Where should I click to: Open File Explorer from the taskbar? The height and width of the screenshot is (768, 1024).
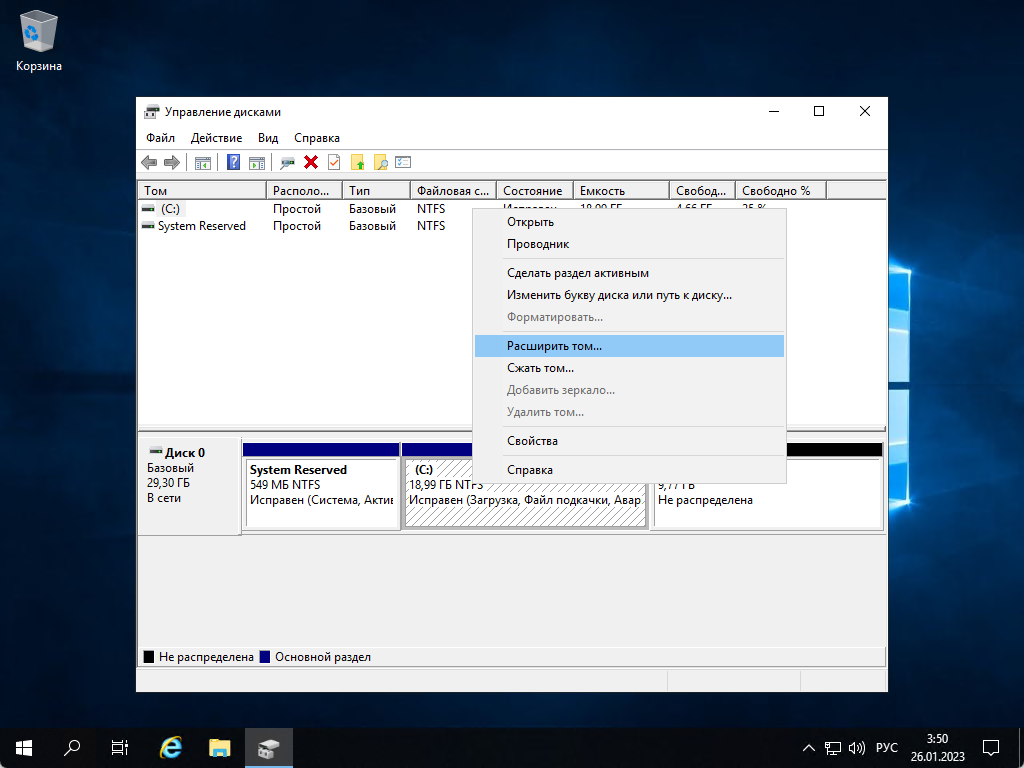[x=219, y=747]
